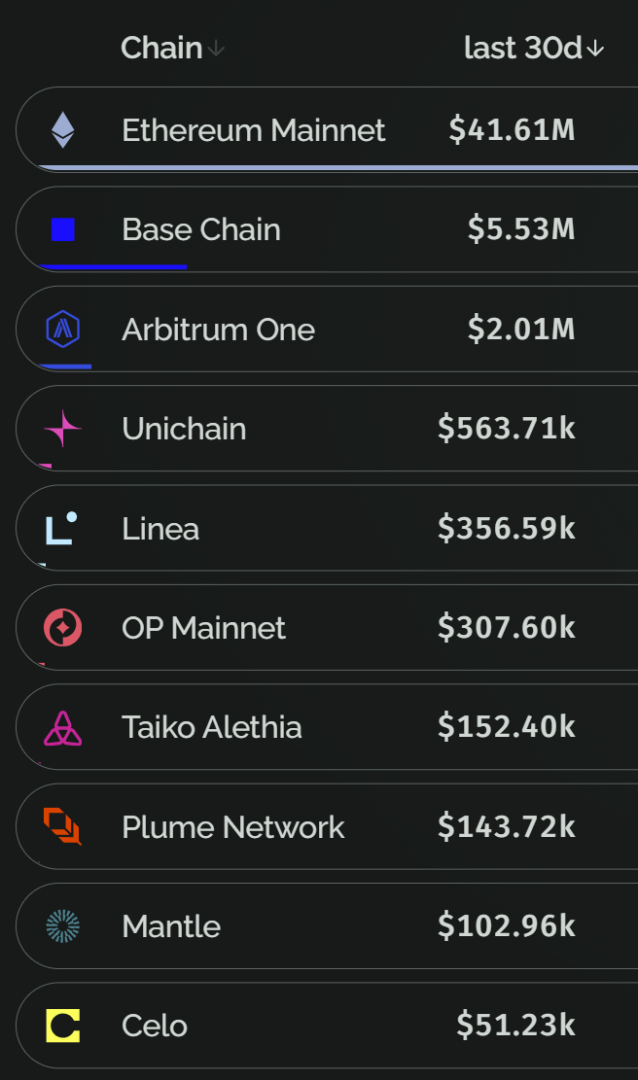Viewport: 638px width, 1080px height.
Task: Open the Celo chain row
Action: tap(327, 1026)
